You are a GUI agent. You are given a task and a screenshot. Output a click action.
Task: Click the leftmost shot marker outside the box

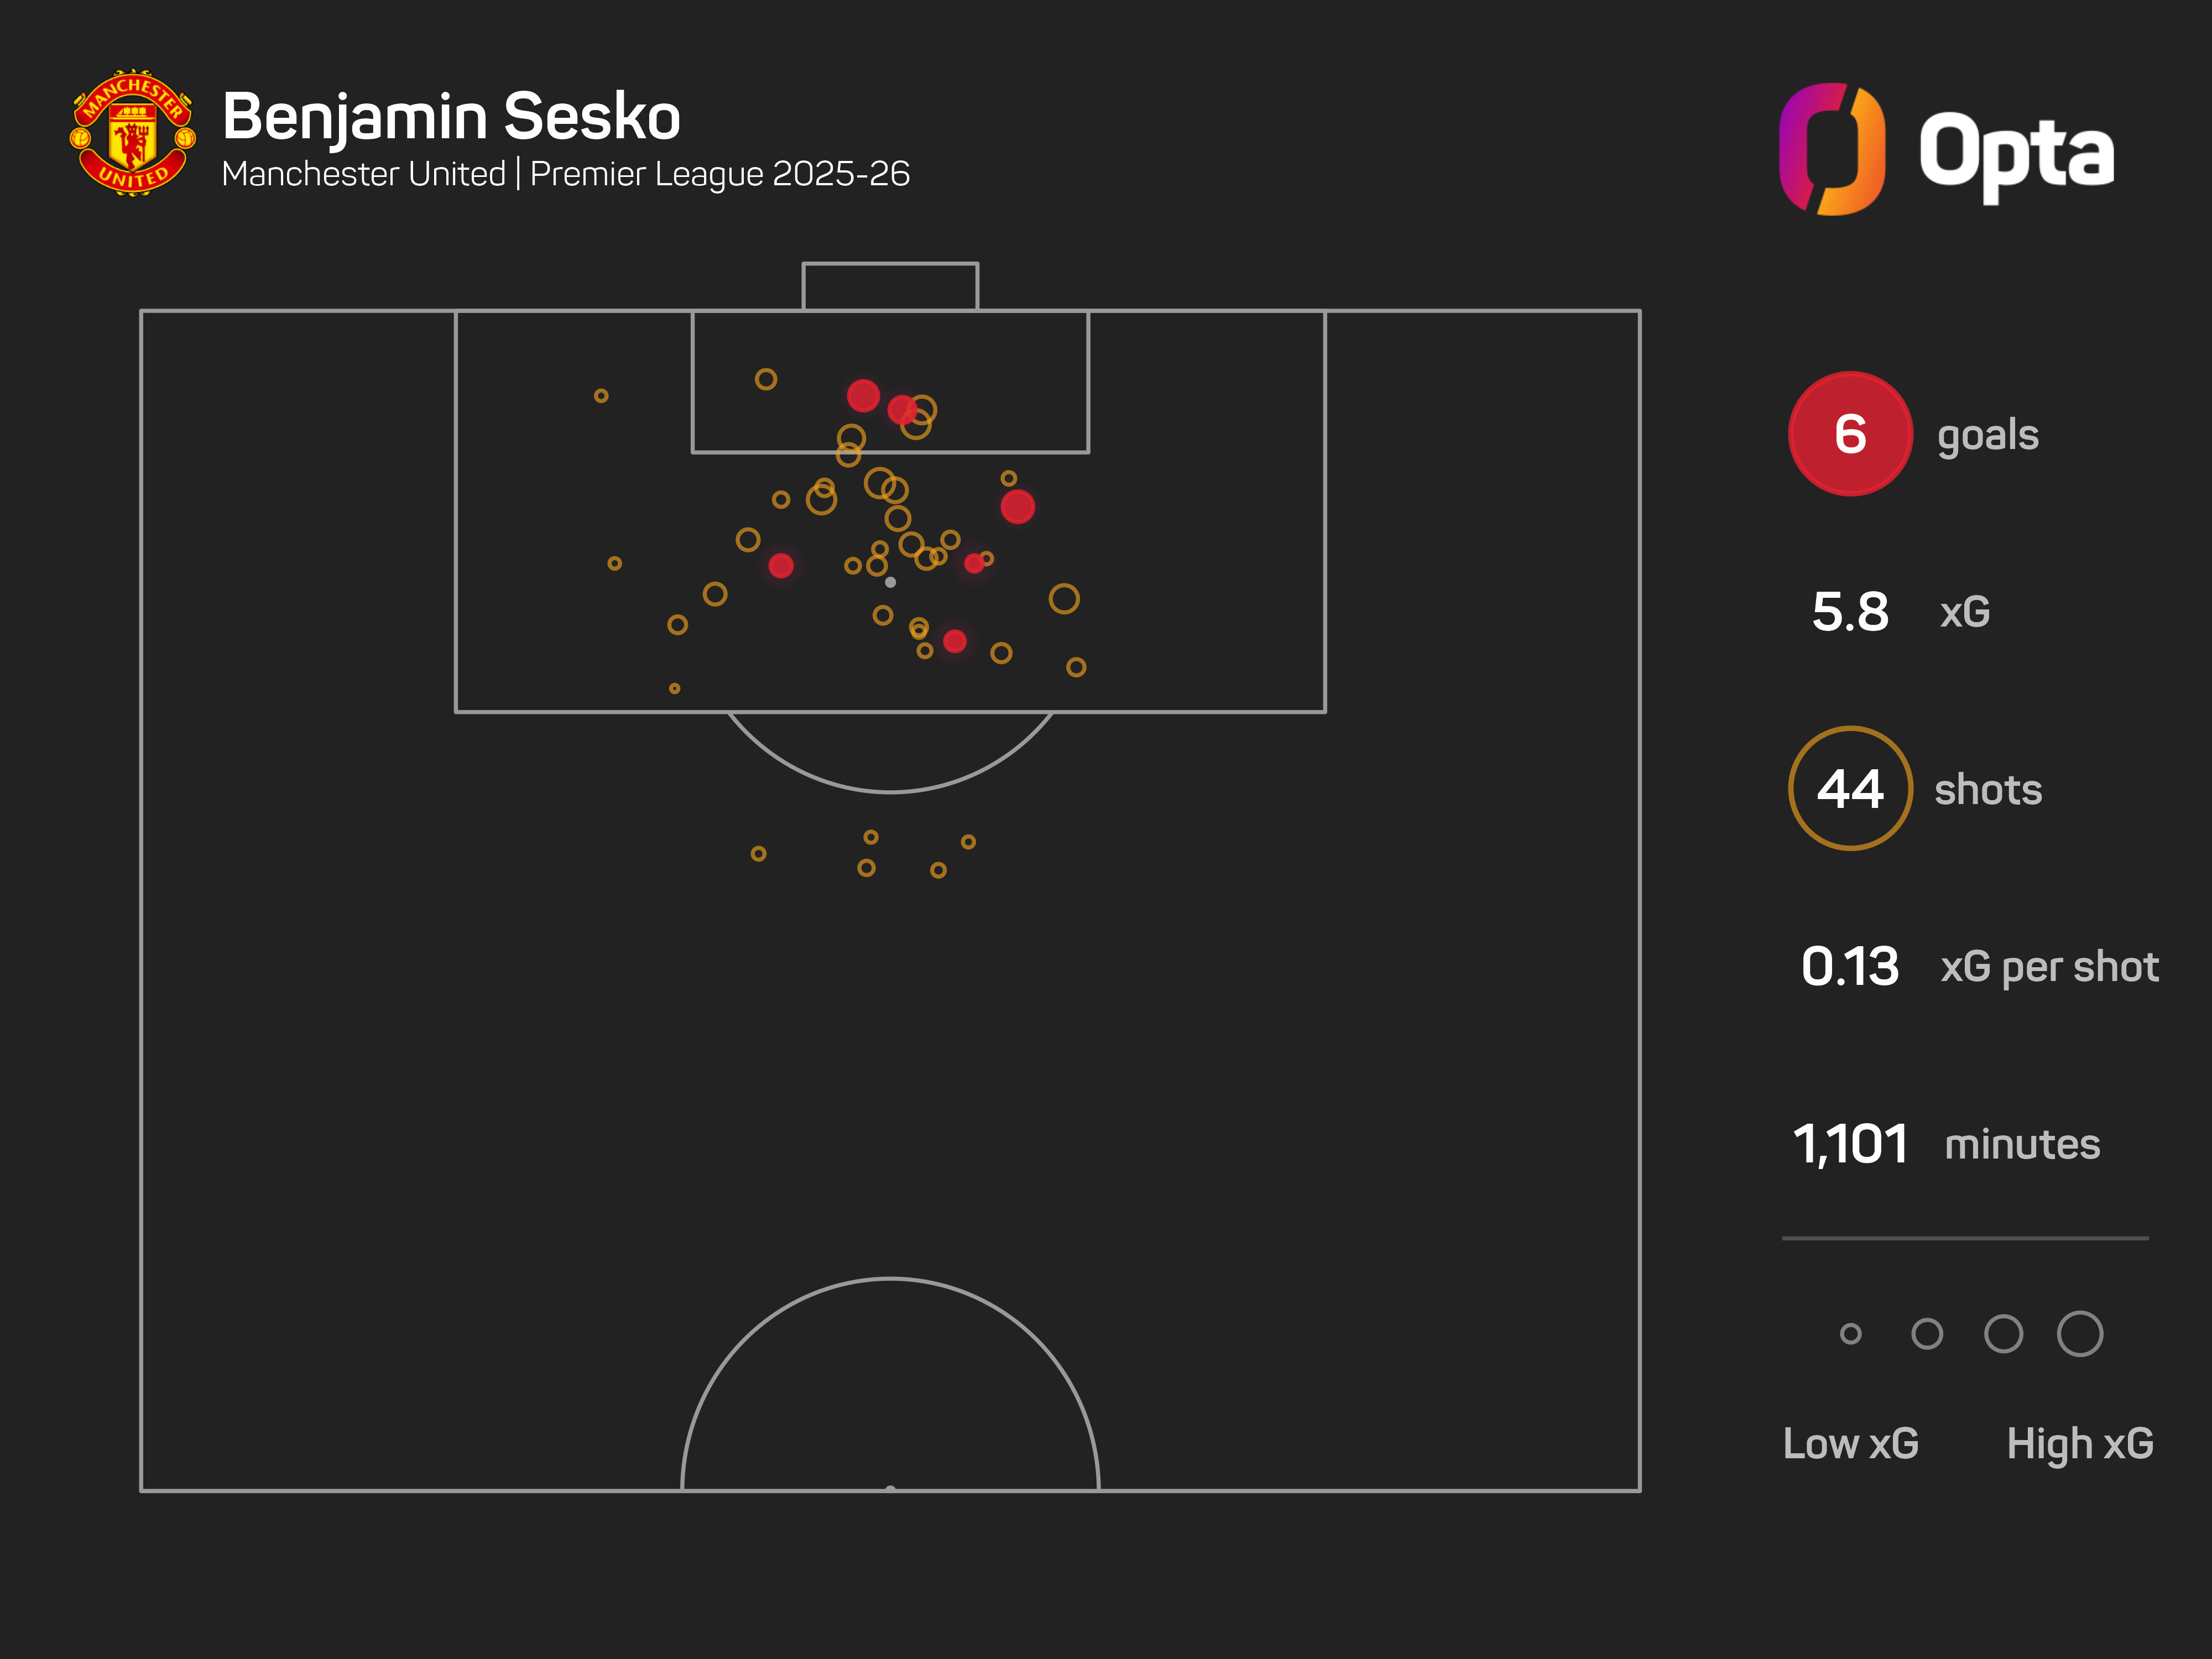[758, 854]
